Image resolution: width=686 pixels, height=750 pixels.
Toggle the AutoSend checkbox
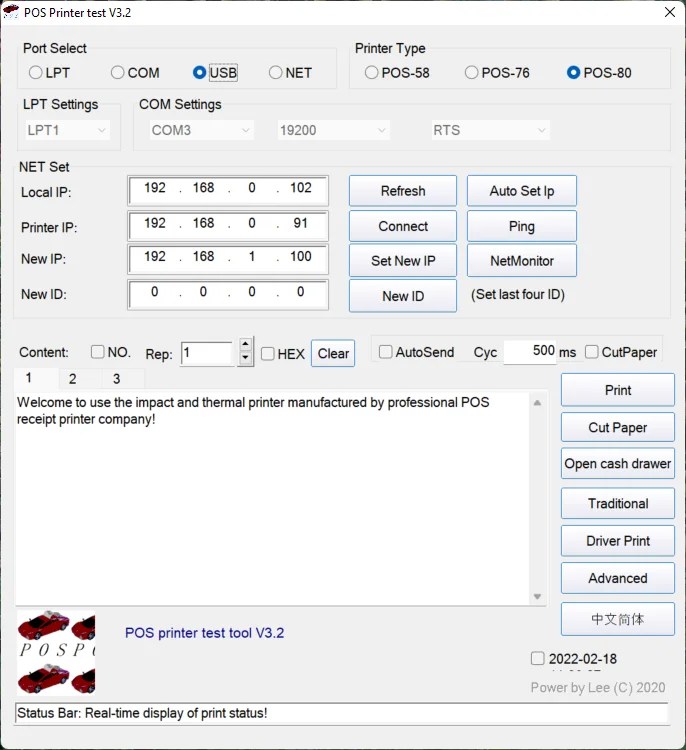[386, 352]
